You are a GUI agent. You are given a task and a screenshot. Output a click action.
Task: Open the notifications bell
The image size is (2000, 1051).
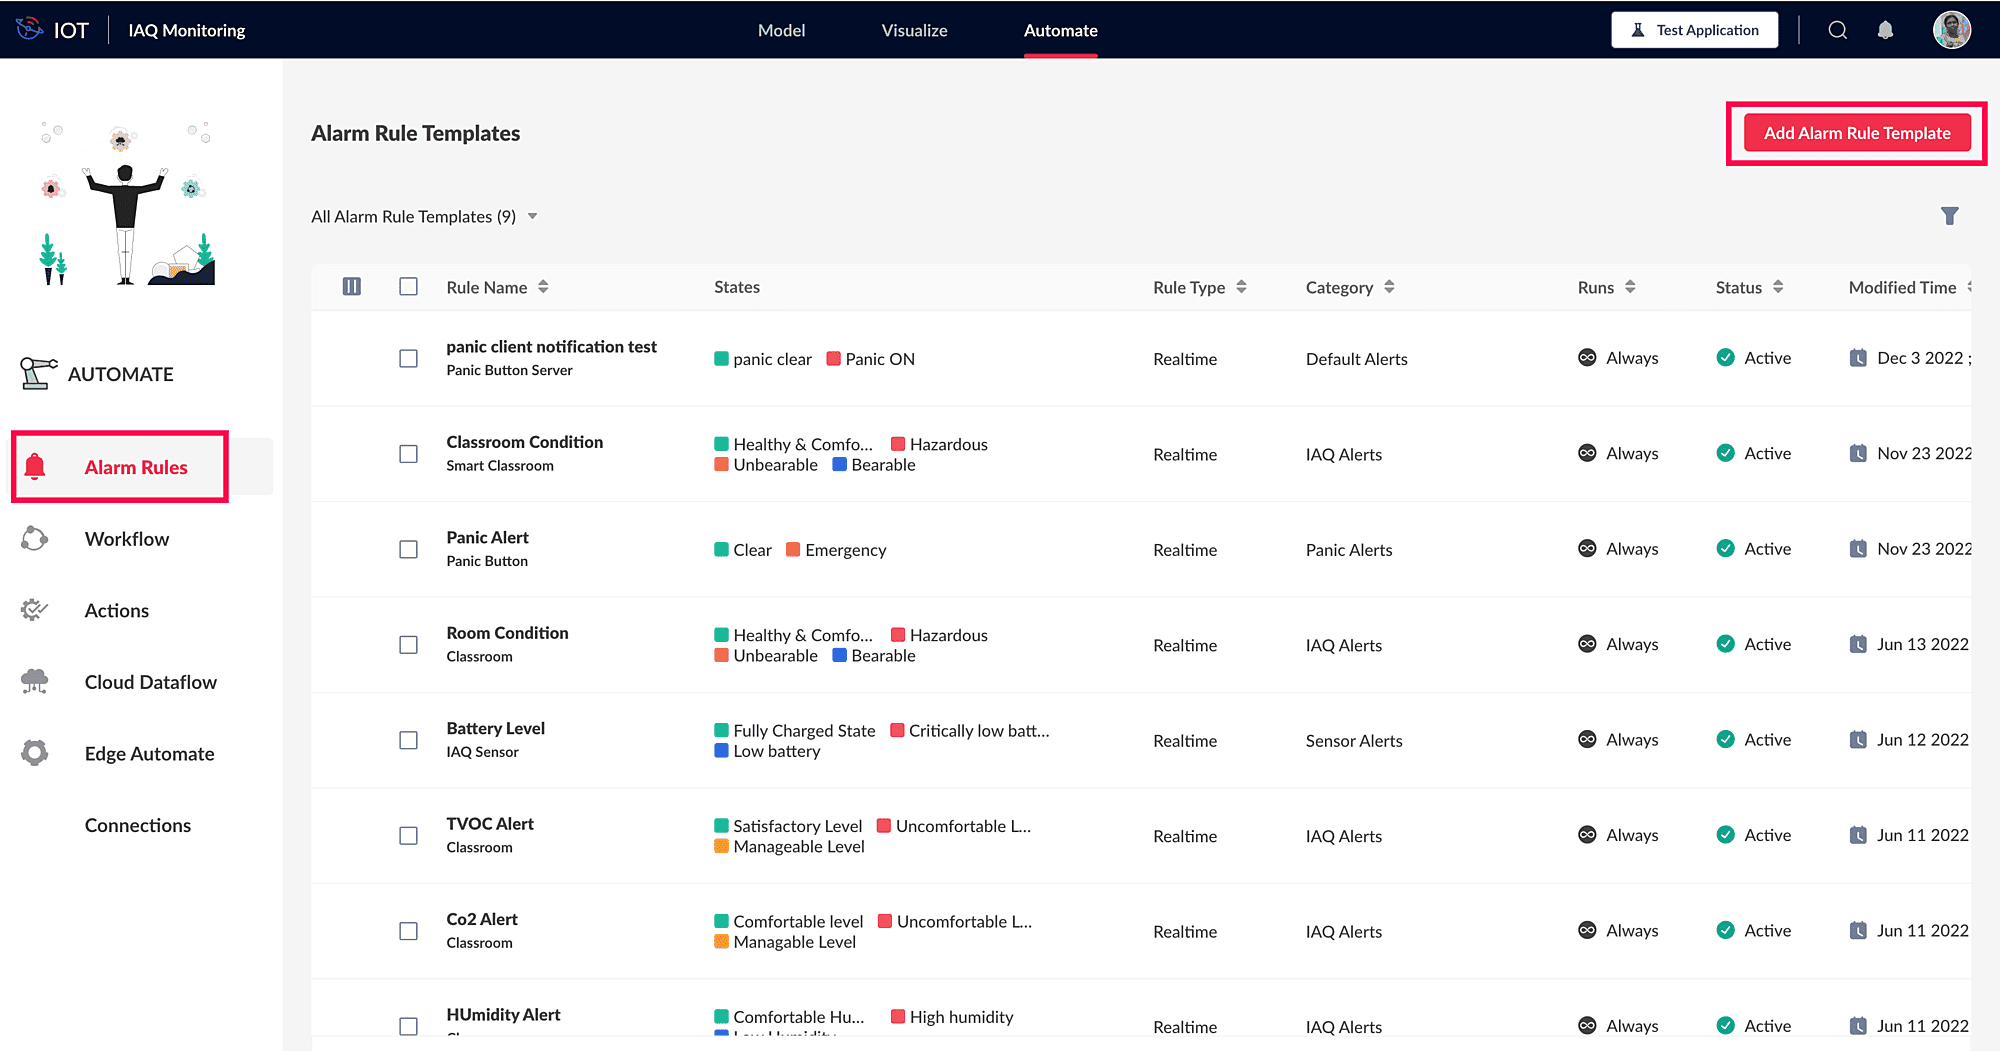(x=1885, y=30)
